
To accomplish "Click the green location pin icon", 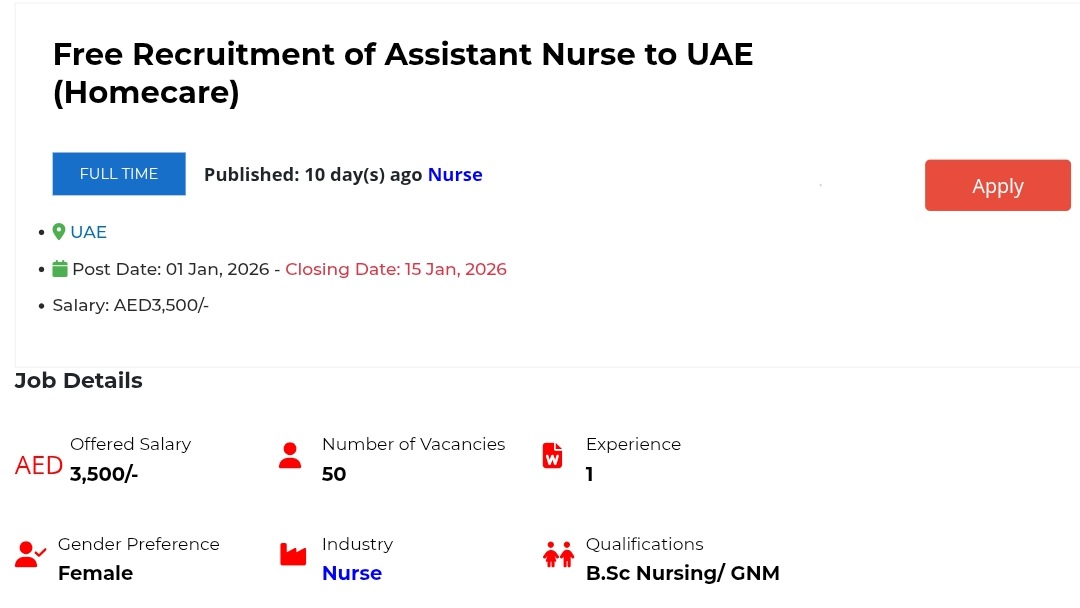I will pos(59,232).
